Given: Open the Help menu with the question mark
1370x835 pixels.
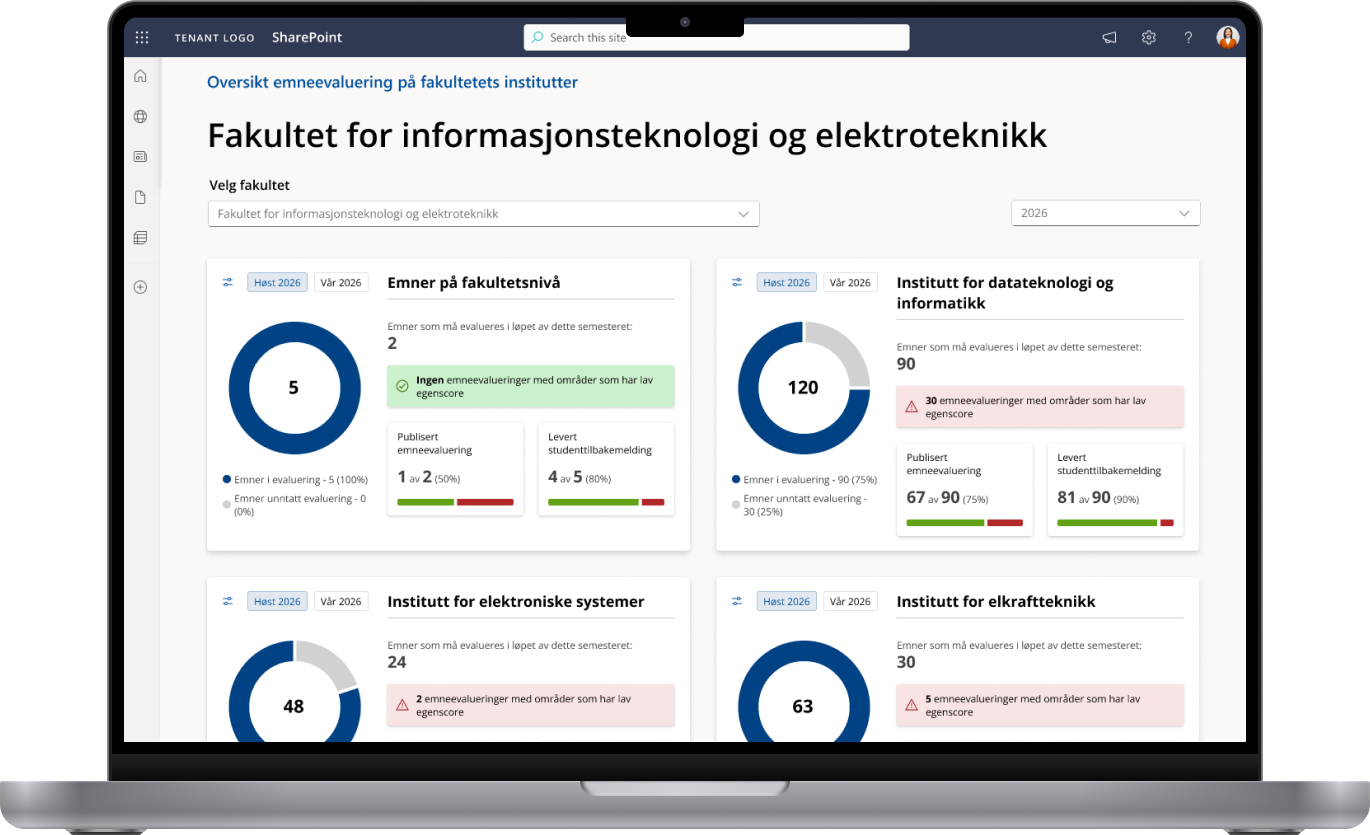Looking at the screenshot, I should [1188, 37].
